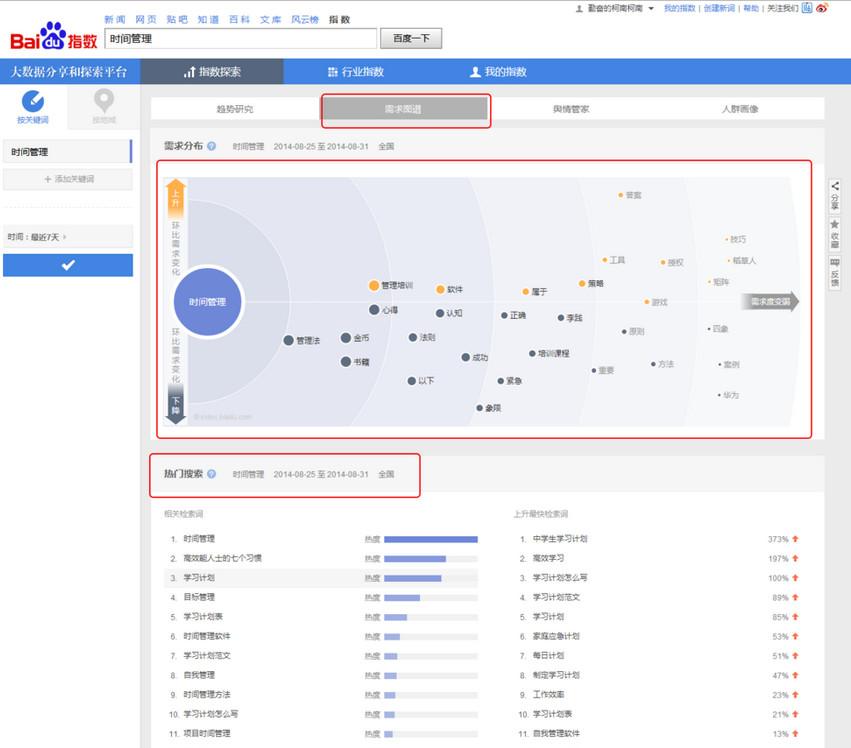Click the orange 工具 node
Image resolution: width=851 pixels, height=748 pixels.
click(605, 260)
